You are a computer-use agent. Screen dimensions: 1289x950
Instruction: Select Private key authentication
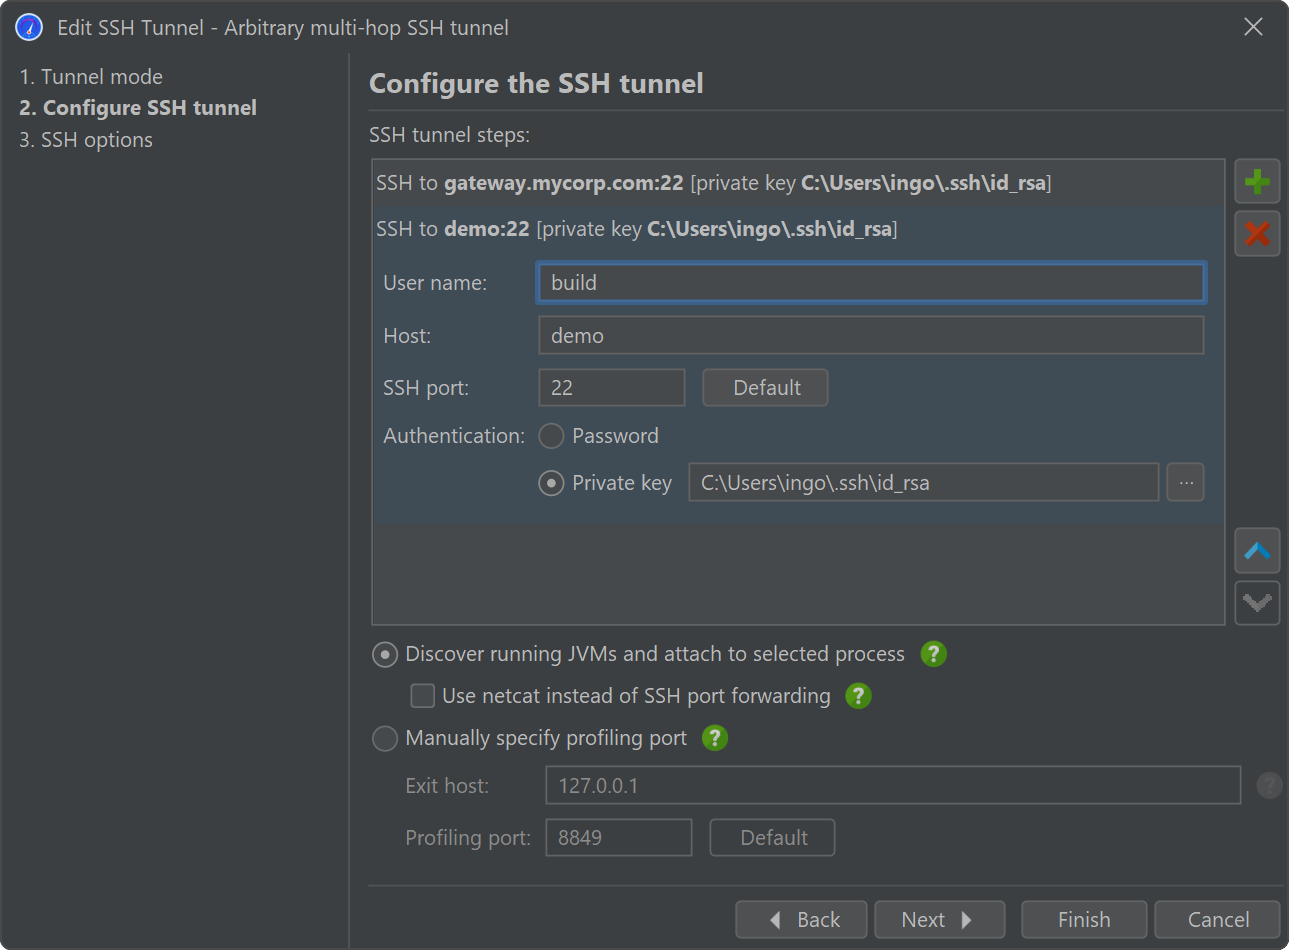click(551, 483)
